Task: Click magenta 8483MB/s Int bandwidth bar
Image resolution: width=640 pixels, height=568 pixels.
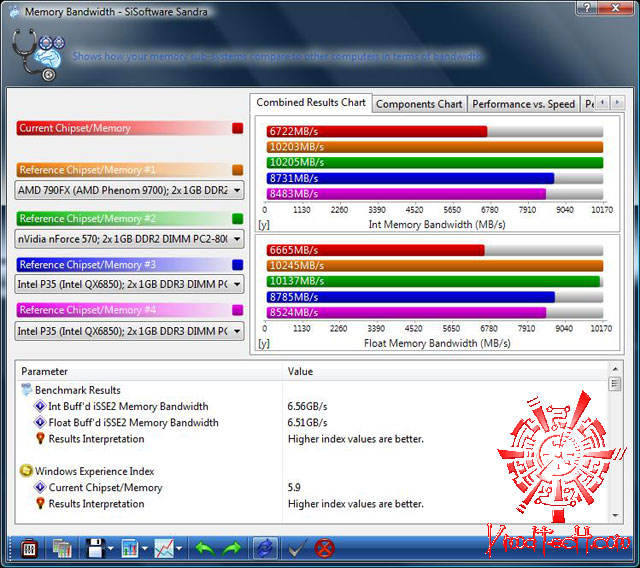Action: click(x=406, y=194)
